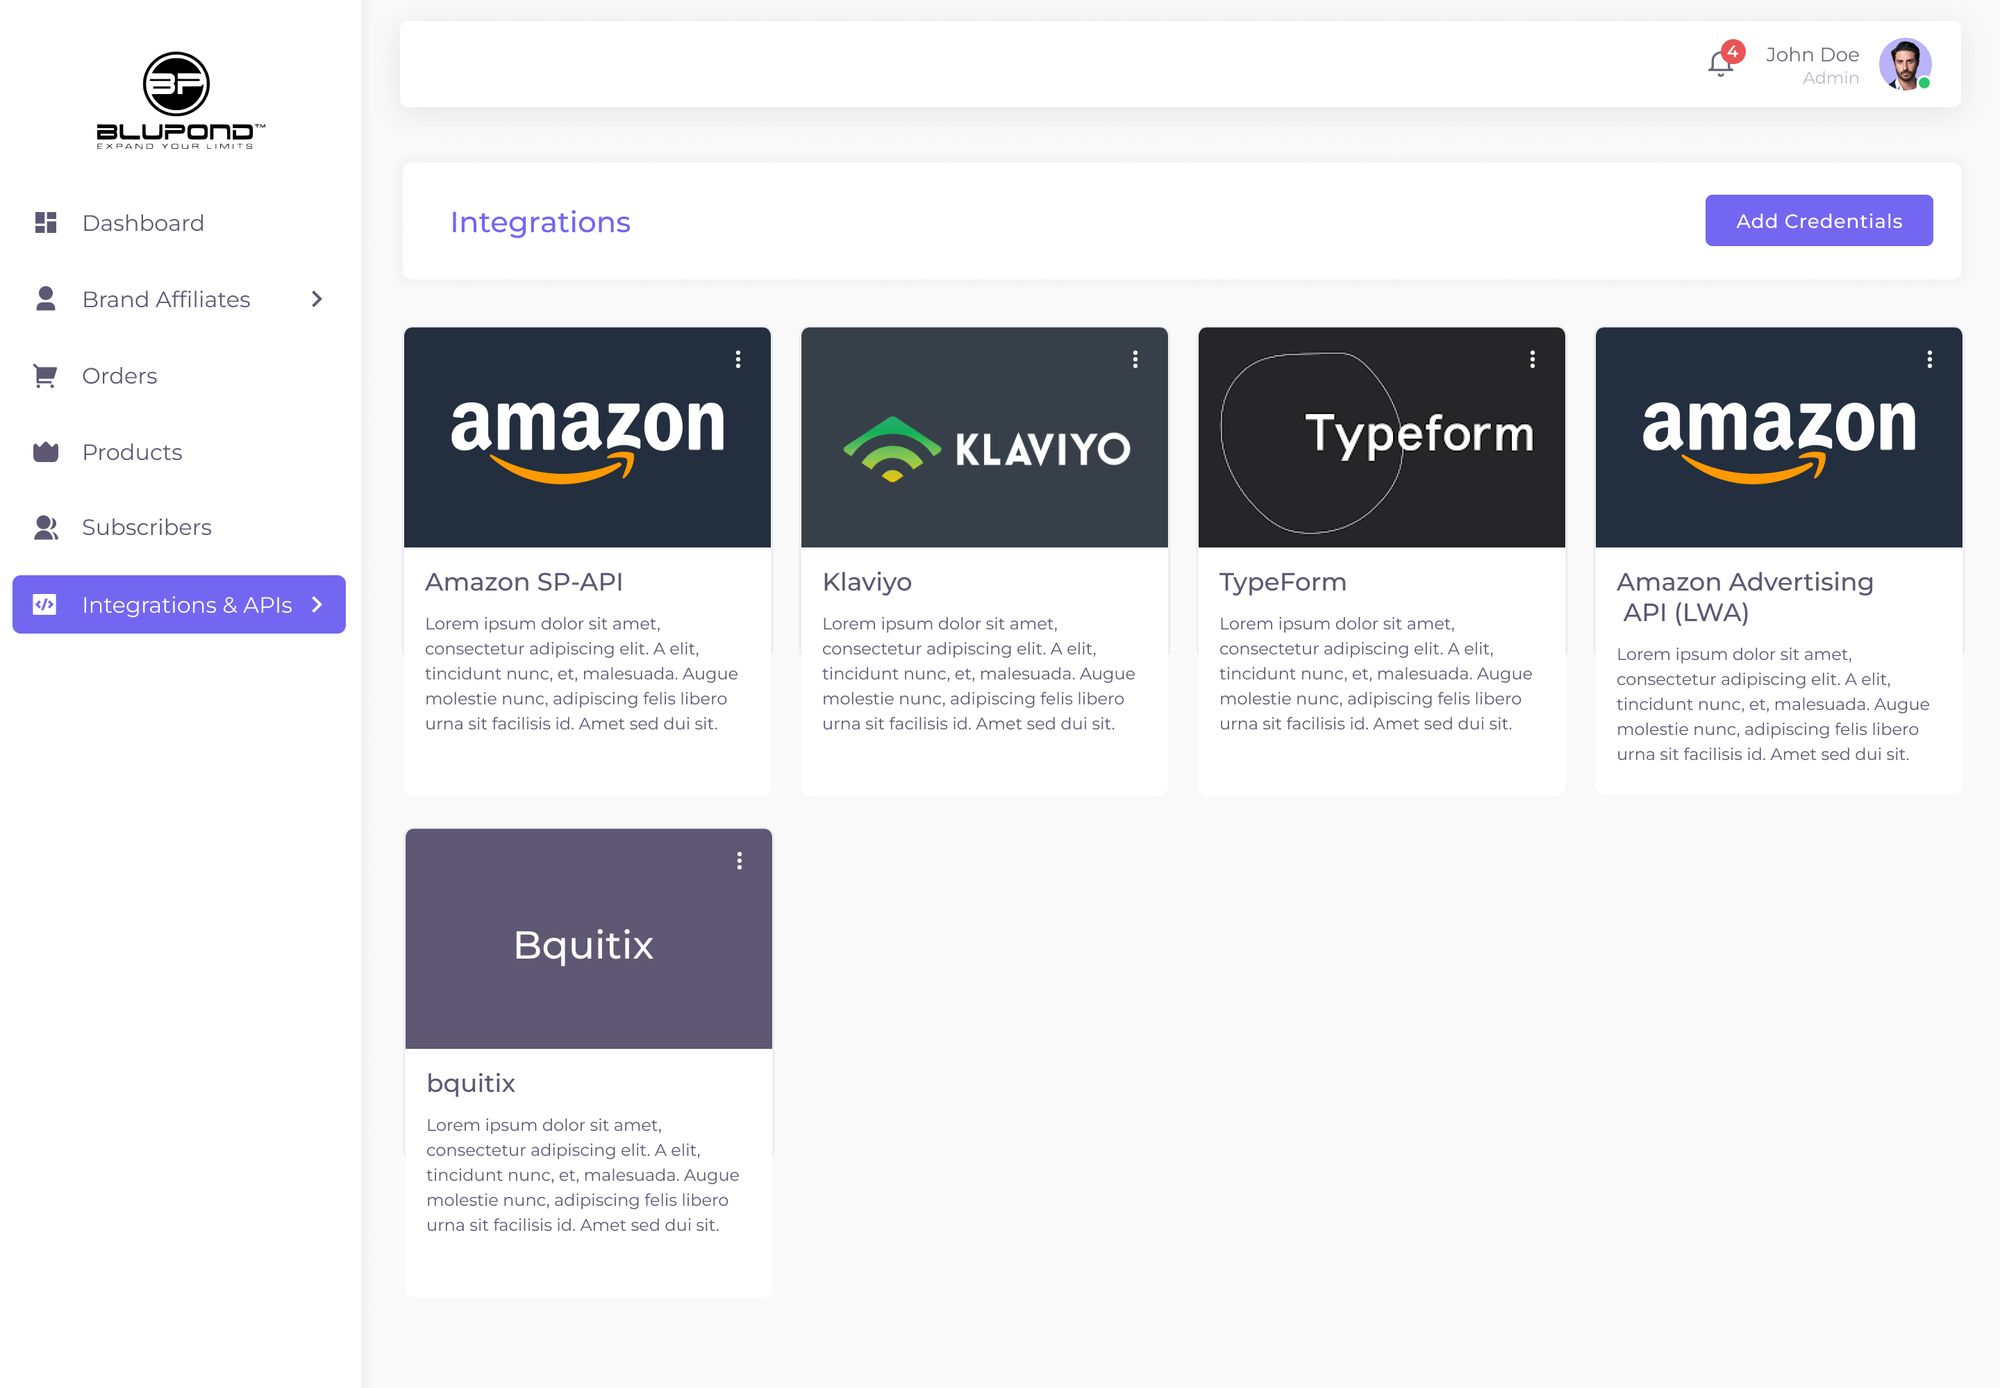Click the notification bell icon
Screen dimensions: 2000x1388
(x=1720, y=64)
